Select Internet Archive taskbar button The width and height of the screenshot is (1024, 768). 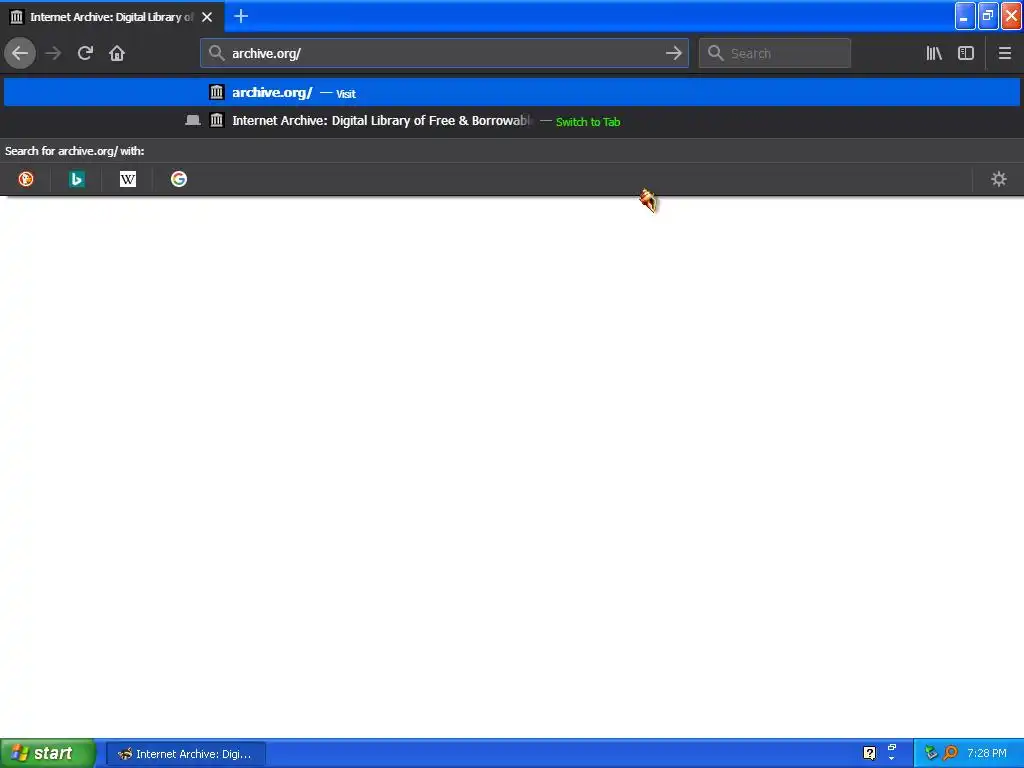(x=185, y=754)
